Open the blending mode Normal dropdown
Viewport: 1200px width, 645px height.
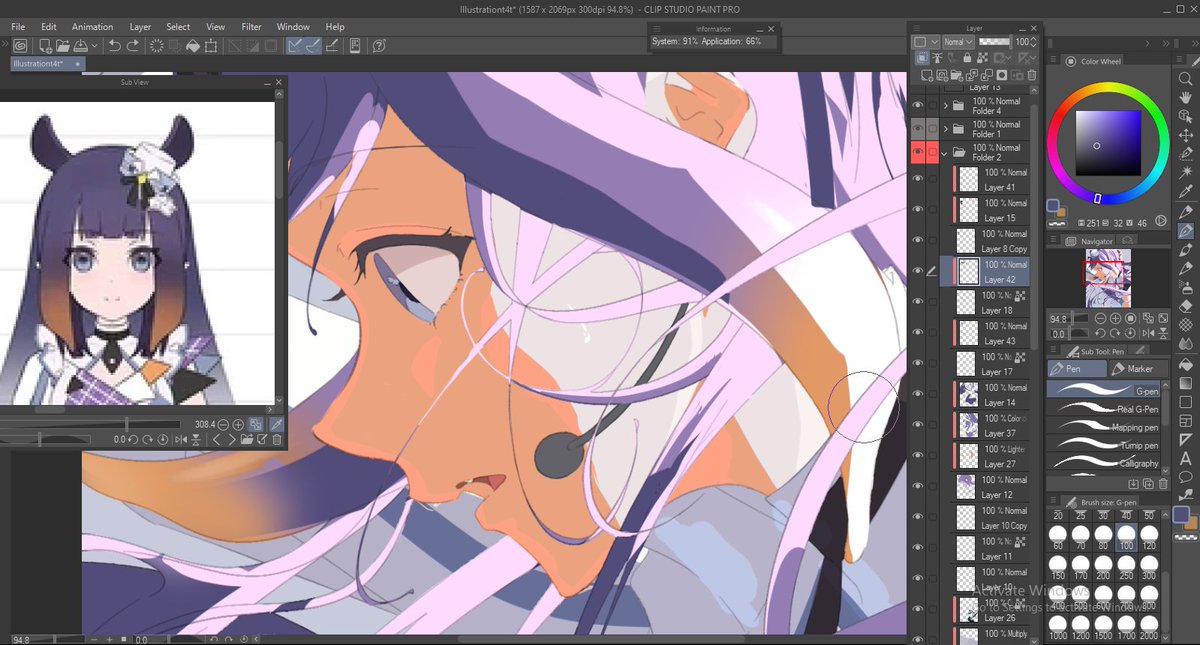(x=957, y=42)
